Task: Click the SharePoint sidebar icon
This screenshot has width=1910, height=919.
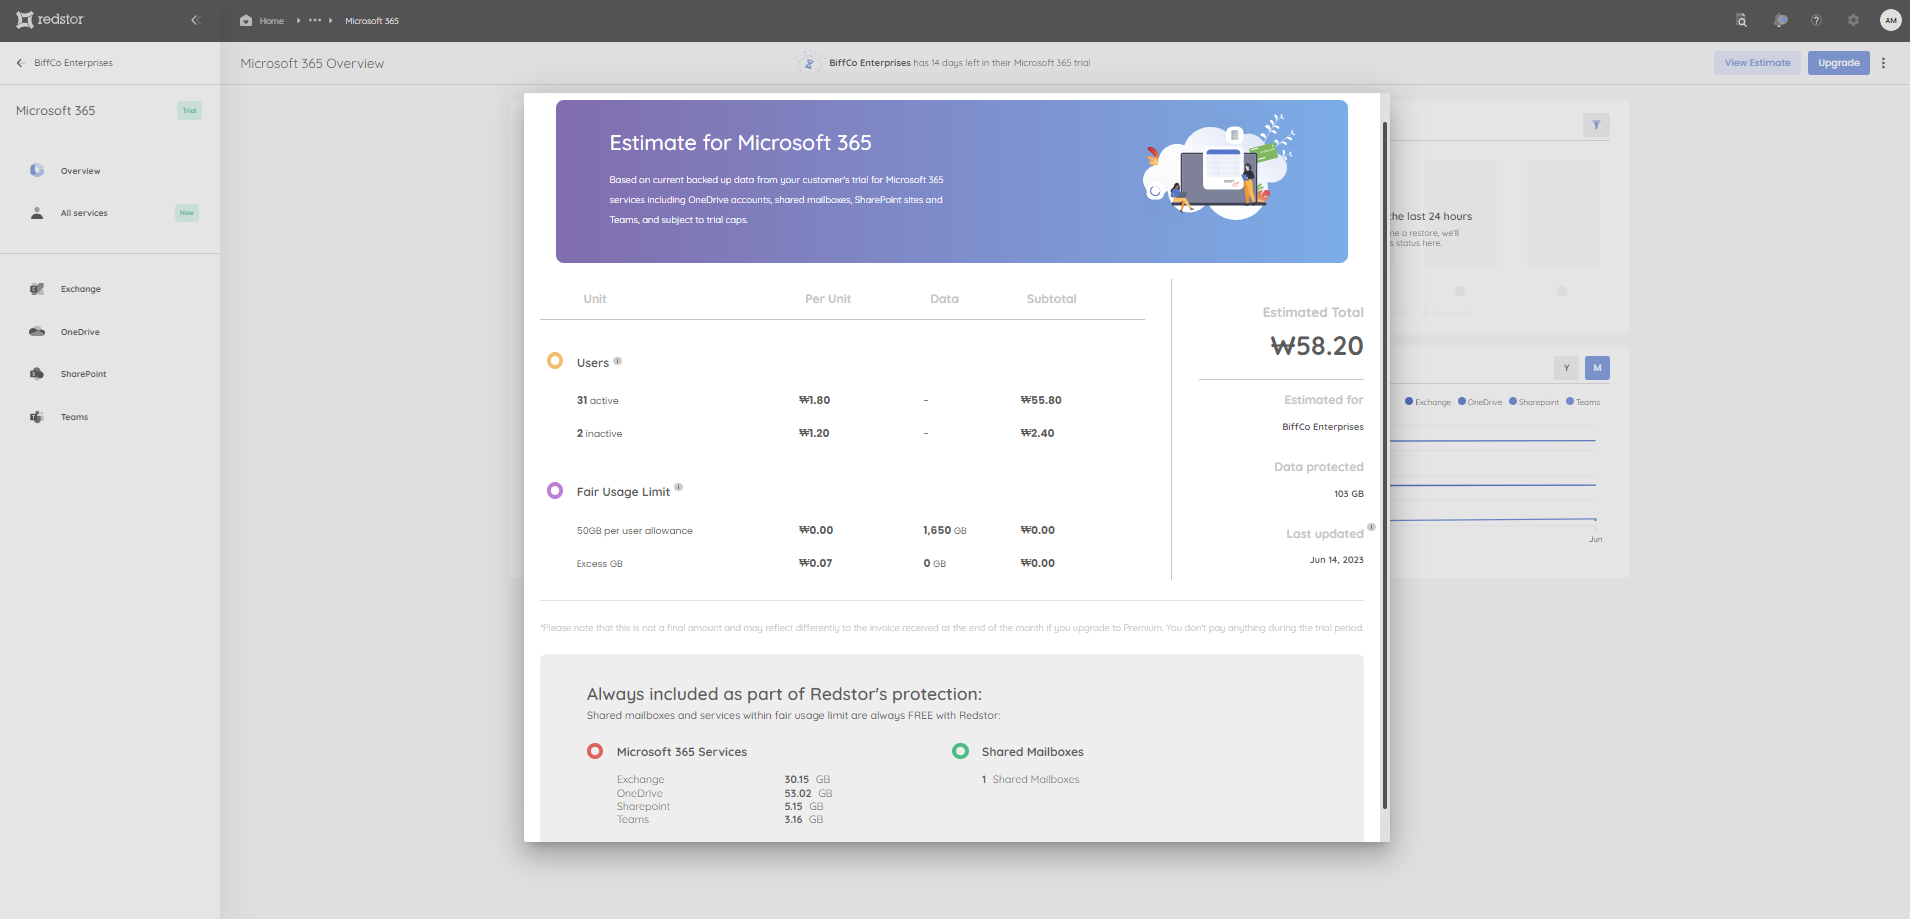Action: click(37, 374)
